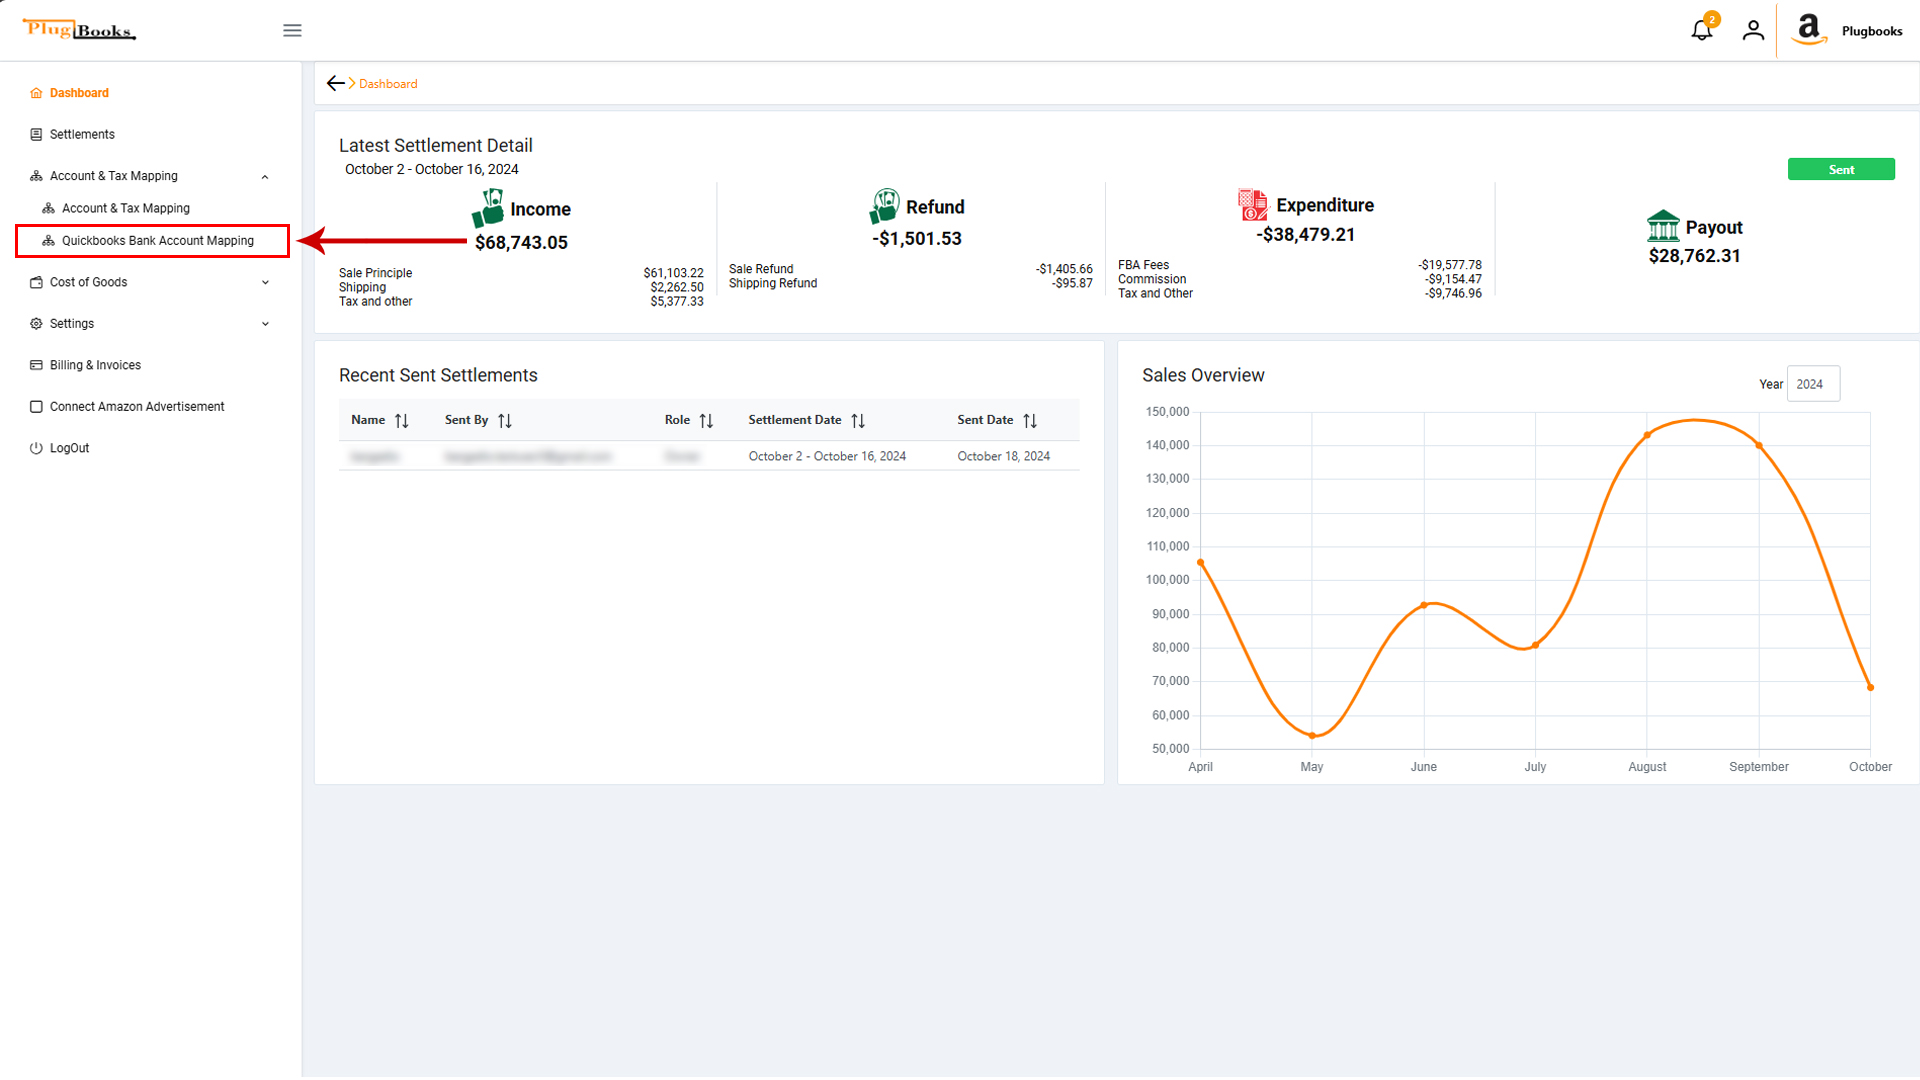The width and height of the screenshot is (1920, 1080).
Task: Click the Commission value -$9,154.47
Action: pyautogui.click(x=1453, y=280)
